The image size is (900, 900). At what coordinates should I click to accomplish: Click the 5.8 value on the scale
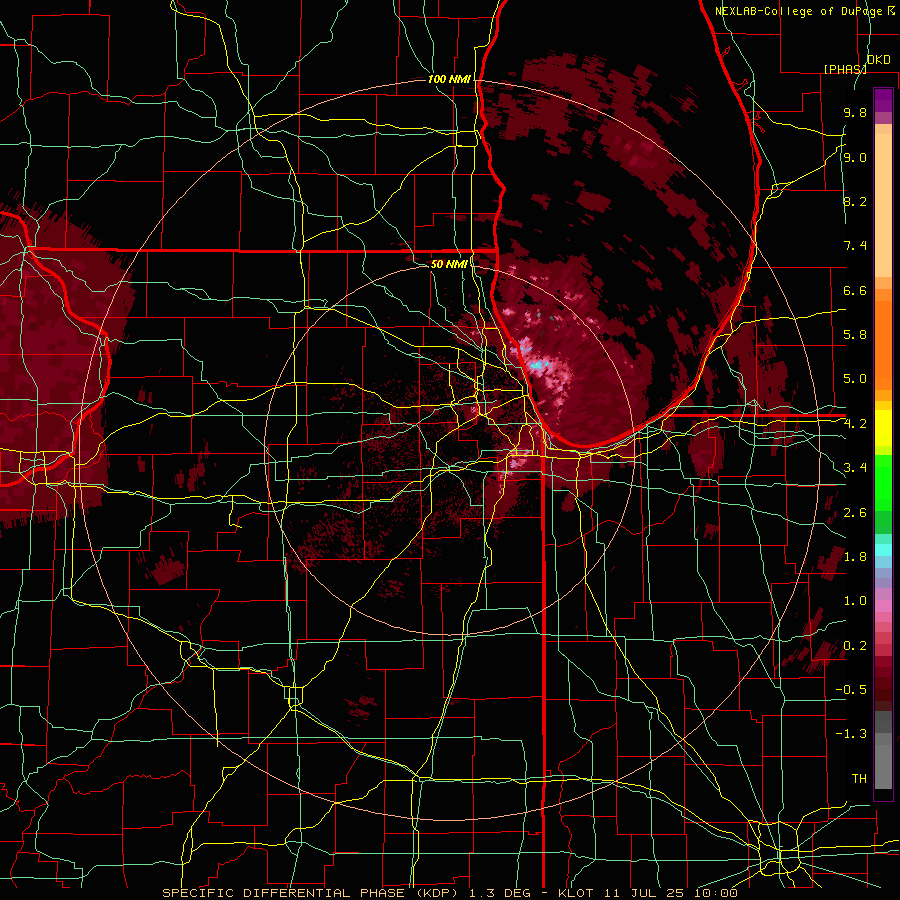click(x=855, y=335)
